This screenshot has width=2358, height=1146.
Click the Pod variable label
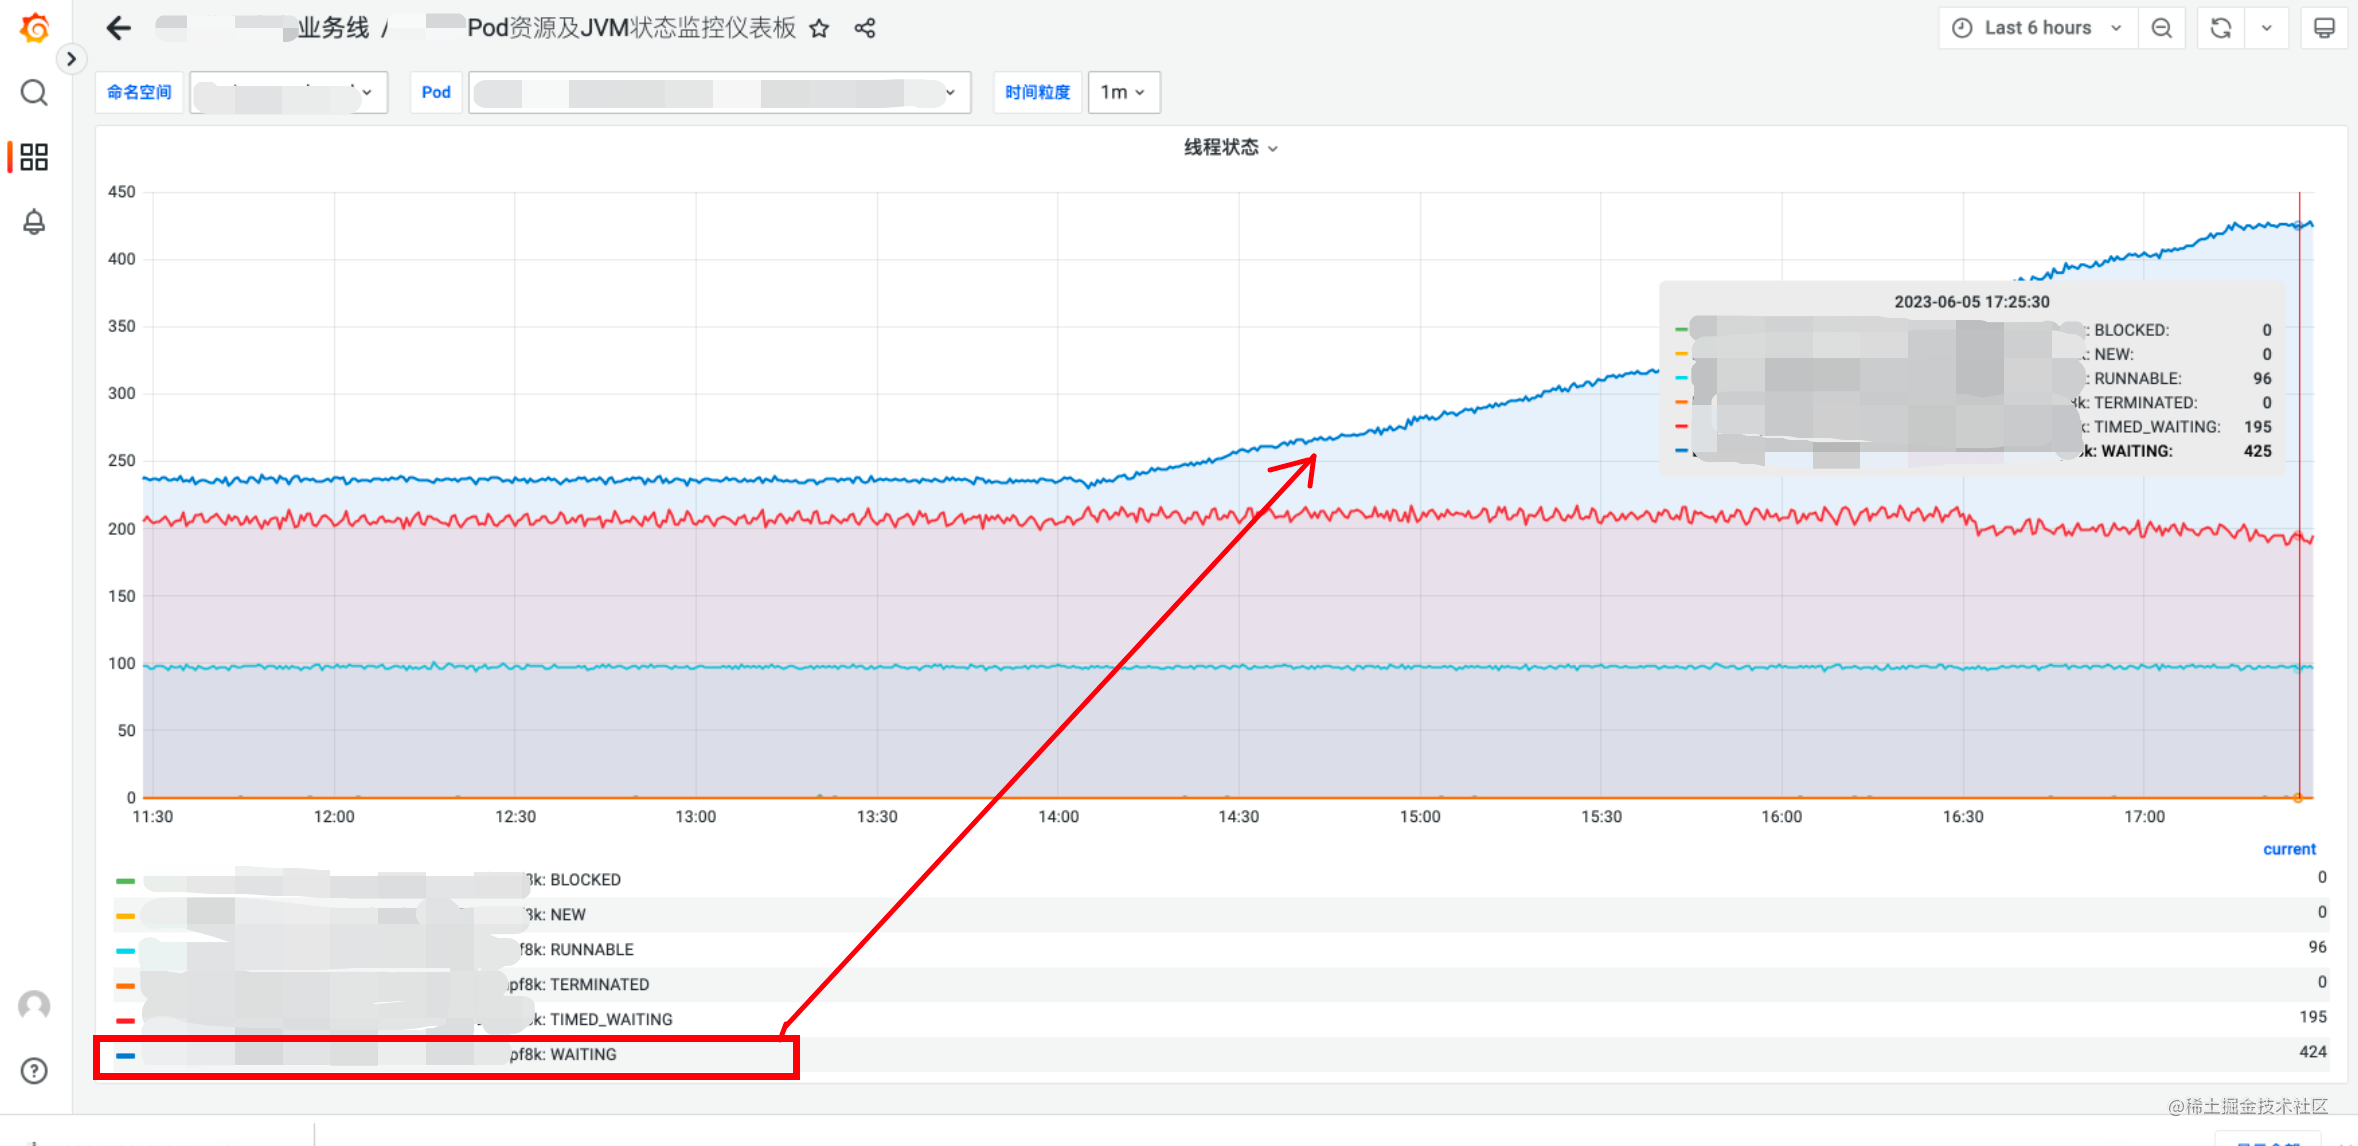coord(436,92)
